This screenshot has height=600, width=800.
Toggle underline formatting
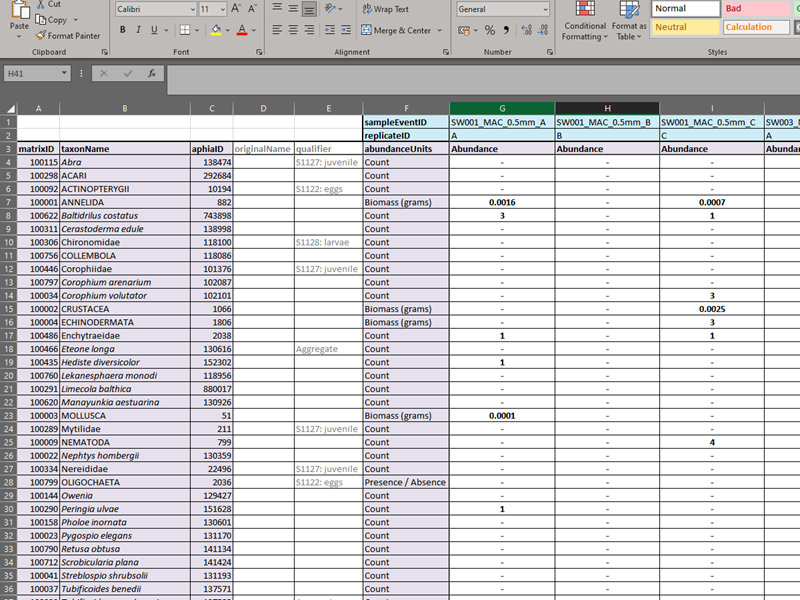point(153,30)
